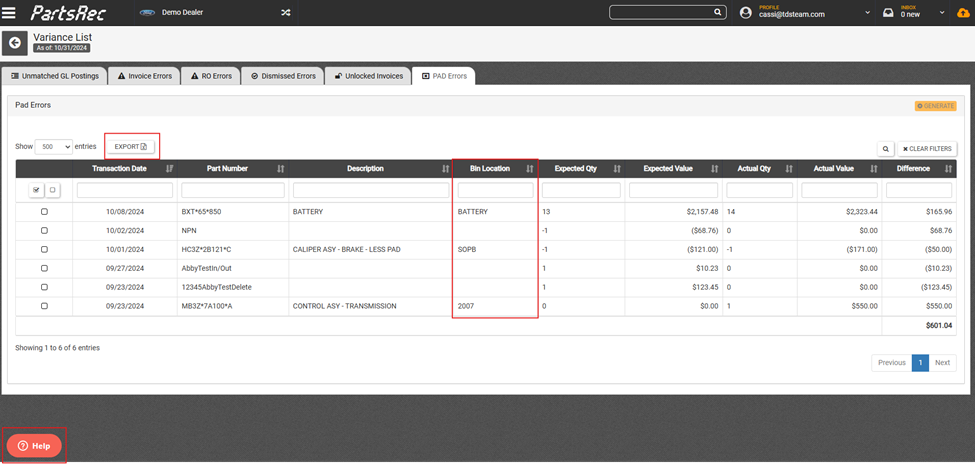The width and height of the screenshot is (975, 464).
Task: Check the row for HC3Z*2B121*C
Action: click(44, 249)
